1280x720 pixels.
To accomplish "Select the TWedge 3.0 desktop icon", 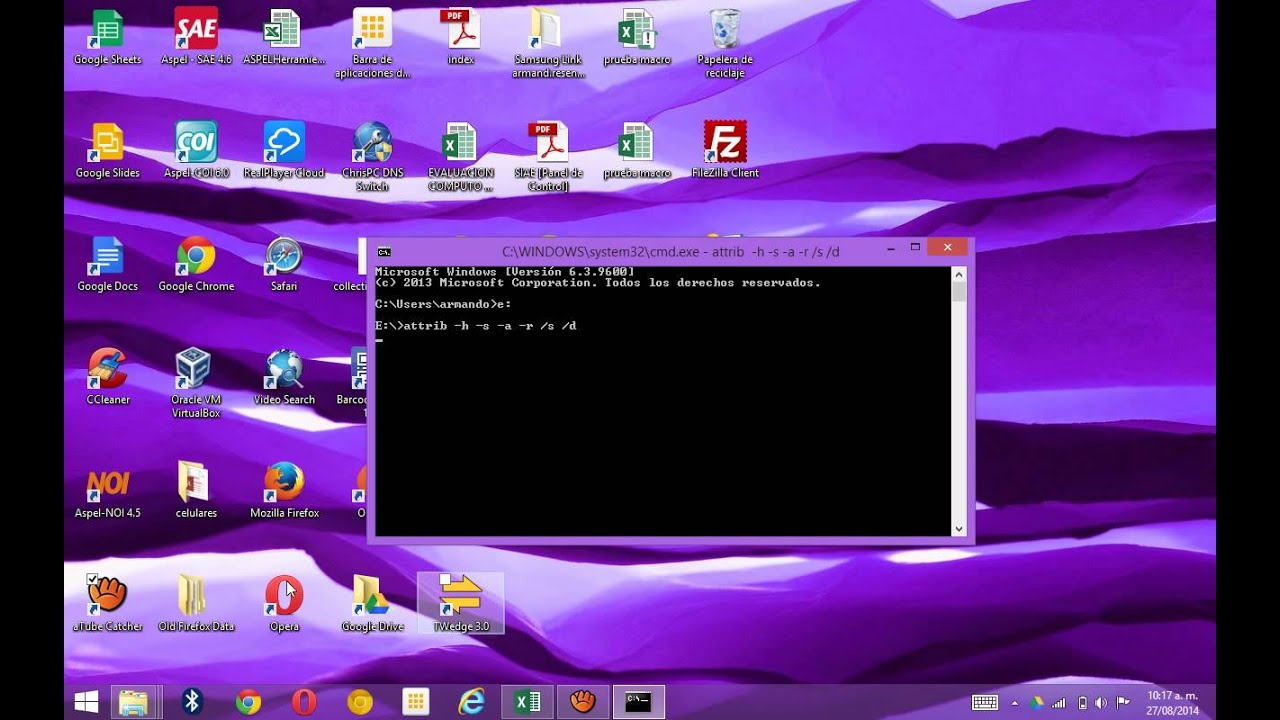I will tap(460, 603).
